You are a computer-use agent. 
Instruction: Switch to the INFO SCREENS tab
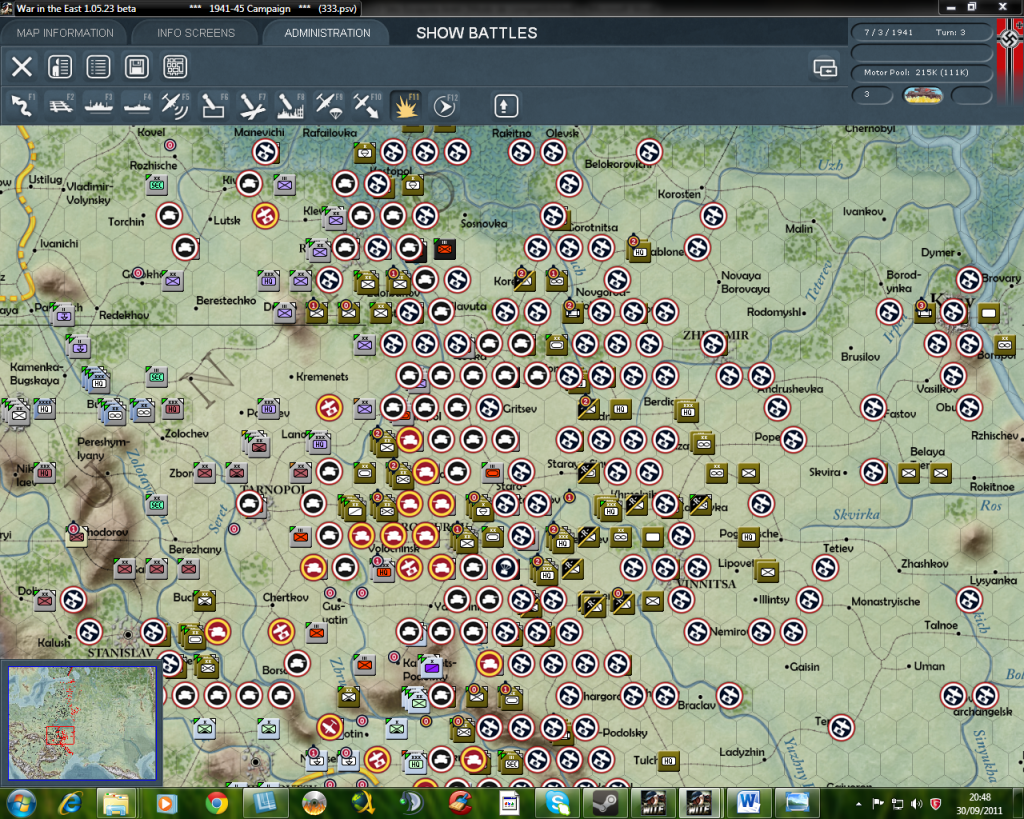pyautogui.click(x=195, y=33)
